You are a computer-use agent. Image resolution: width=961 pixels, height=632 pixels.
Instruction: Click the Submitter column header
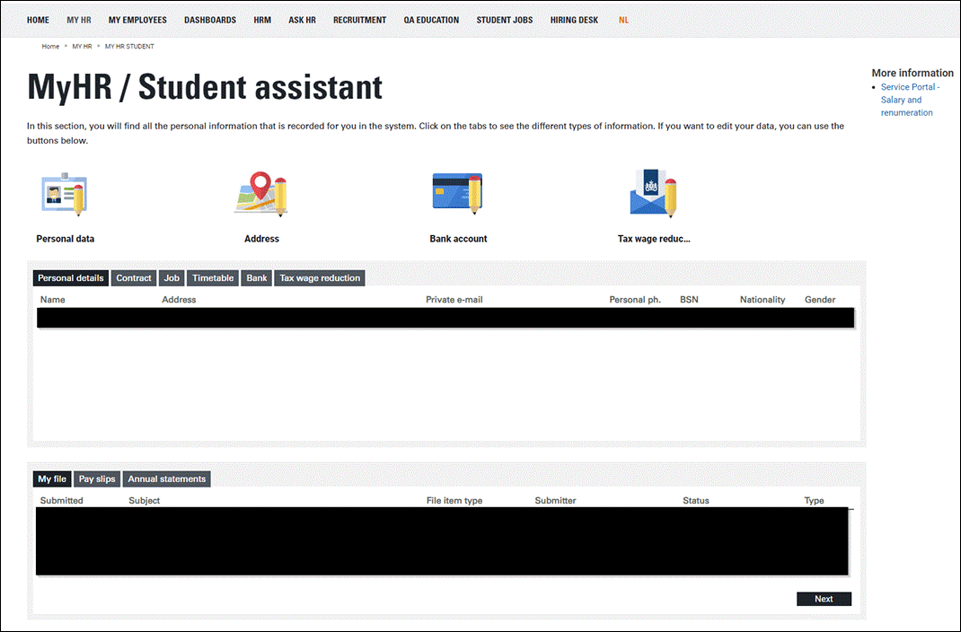(x=555, y=501)
